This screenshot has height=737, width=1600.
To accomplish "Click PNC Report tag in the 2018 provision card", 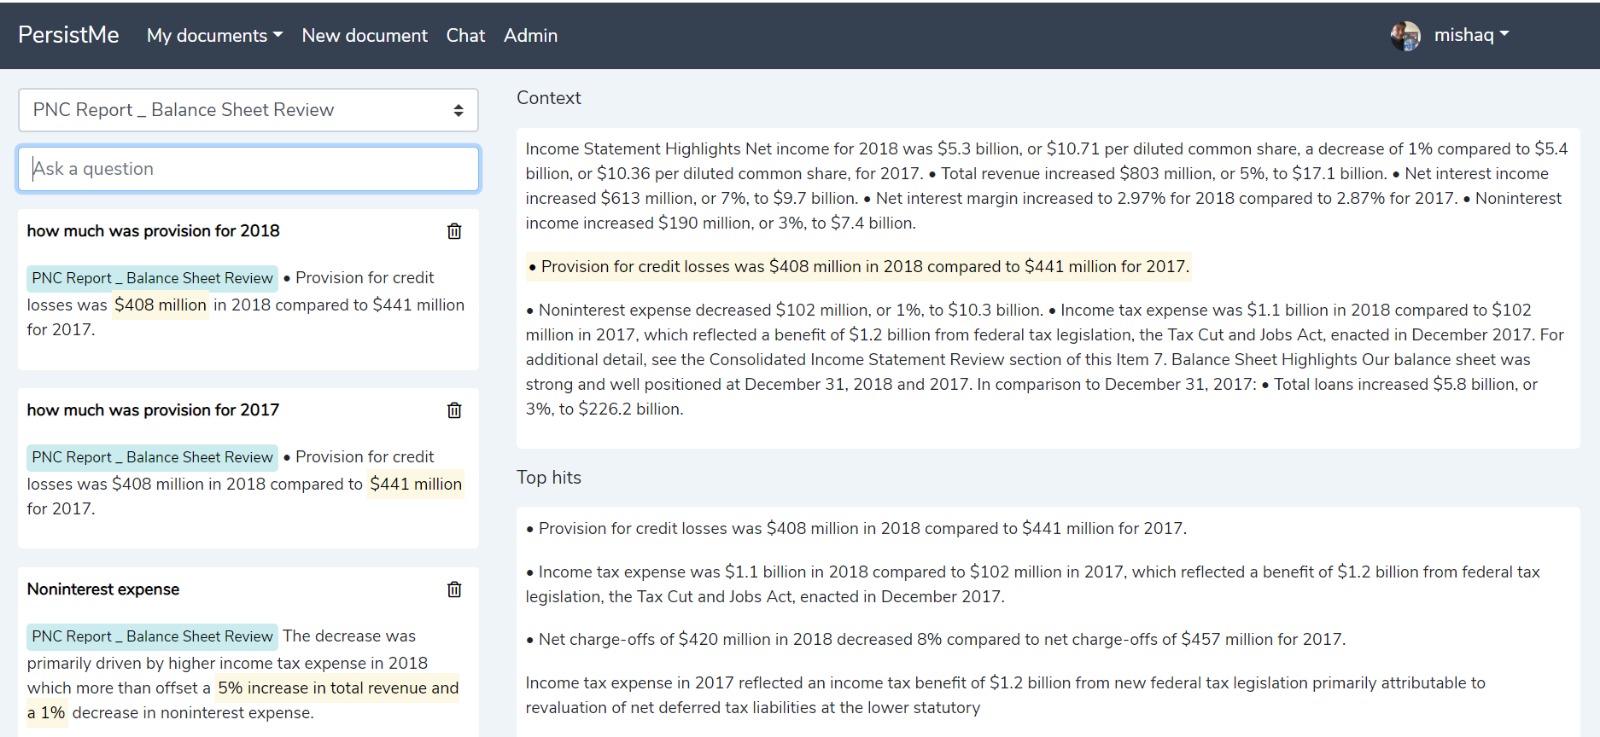I will pos(152,278).
